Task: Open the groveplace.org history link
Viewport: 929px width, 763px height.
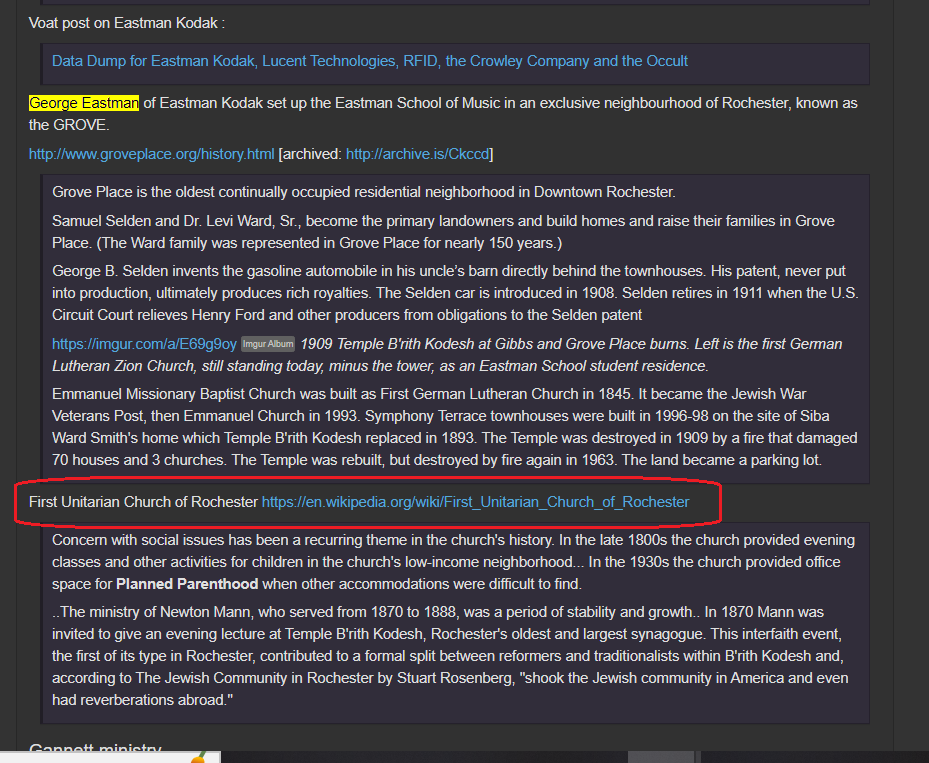Action: [x=152, y=154]
